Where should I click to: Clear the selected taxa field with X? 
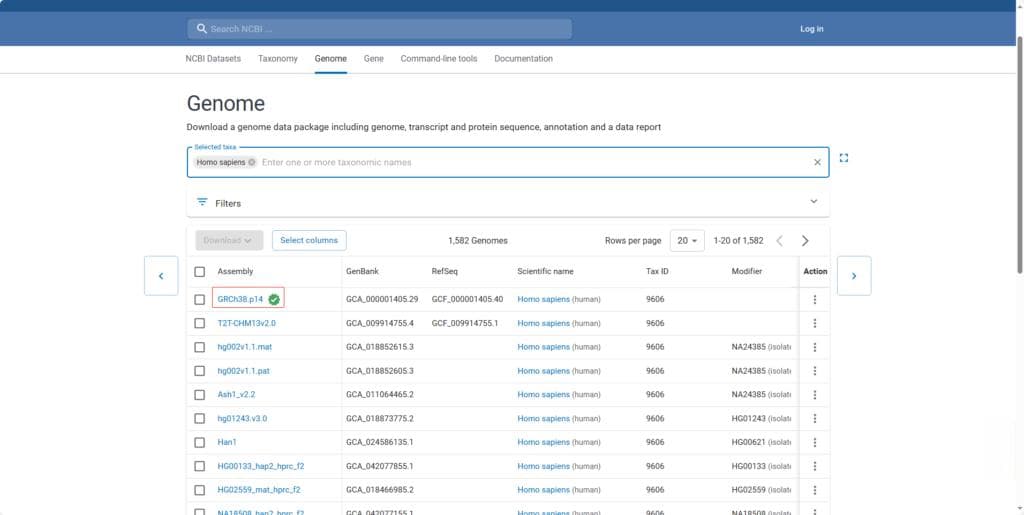[817, 163]
